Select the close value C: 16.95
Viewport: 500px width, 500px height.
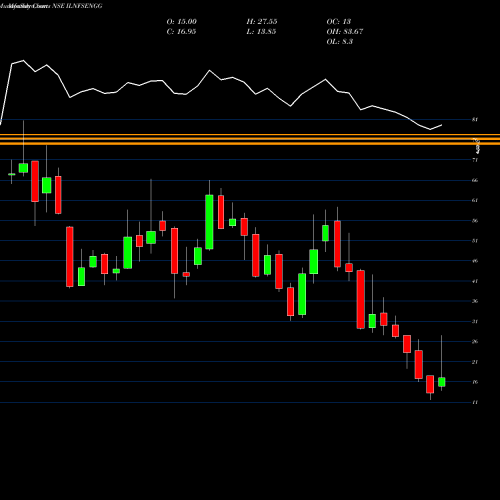(x=181, y=32)
